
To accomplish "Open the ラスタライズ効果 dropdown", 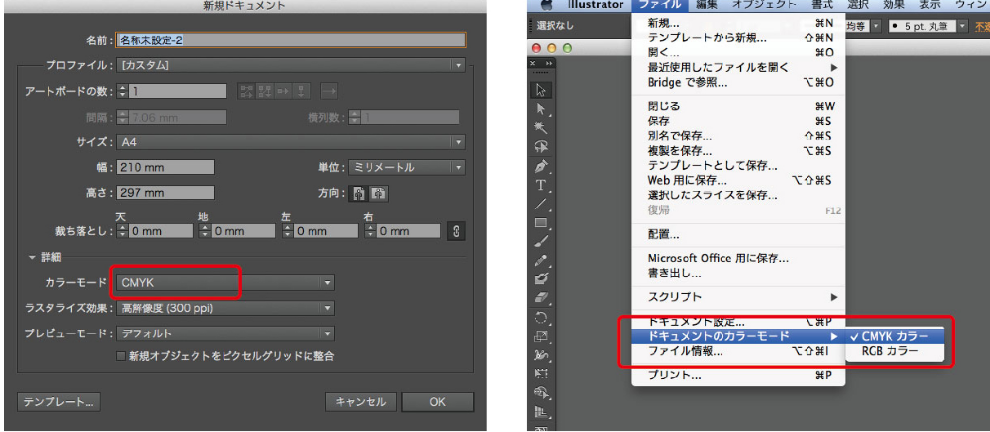I will click(x=225, y=308).
